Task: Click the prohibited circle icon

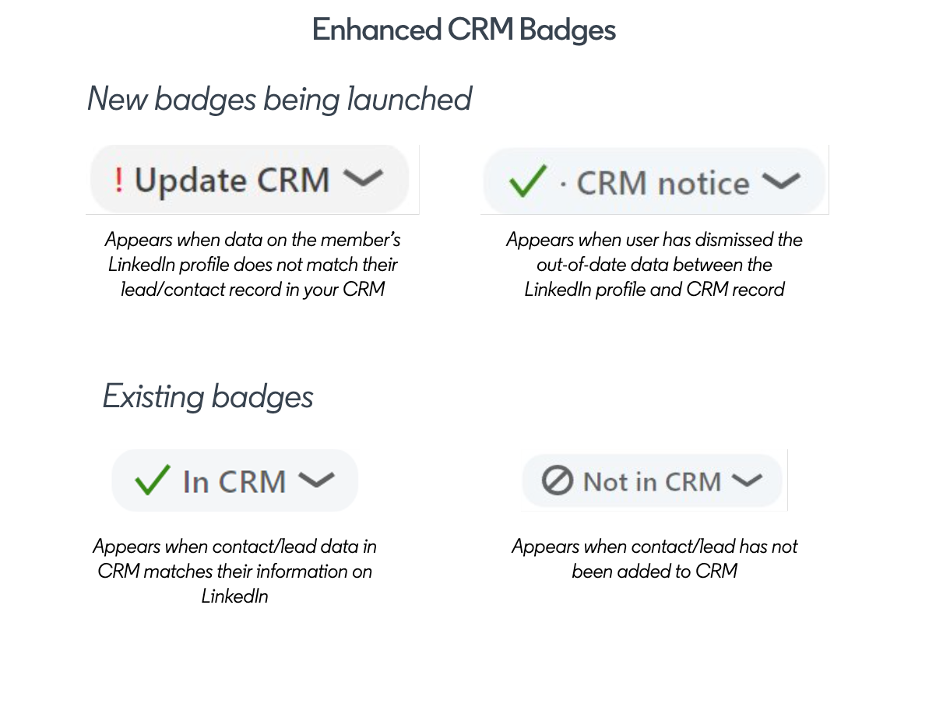Action: [x=557, y=481]
